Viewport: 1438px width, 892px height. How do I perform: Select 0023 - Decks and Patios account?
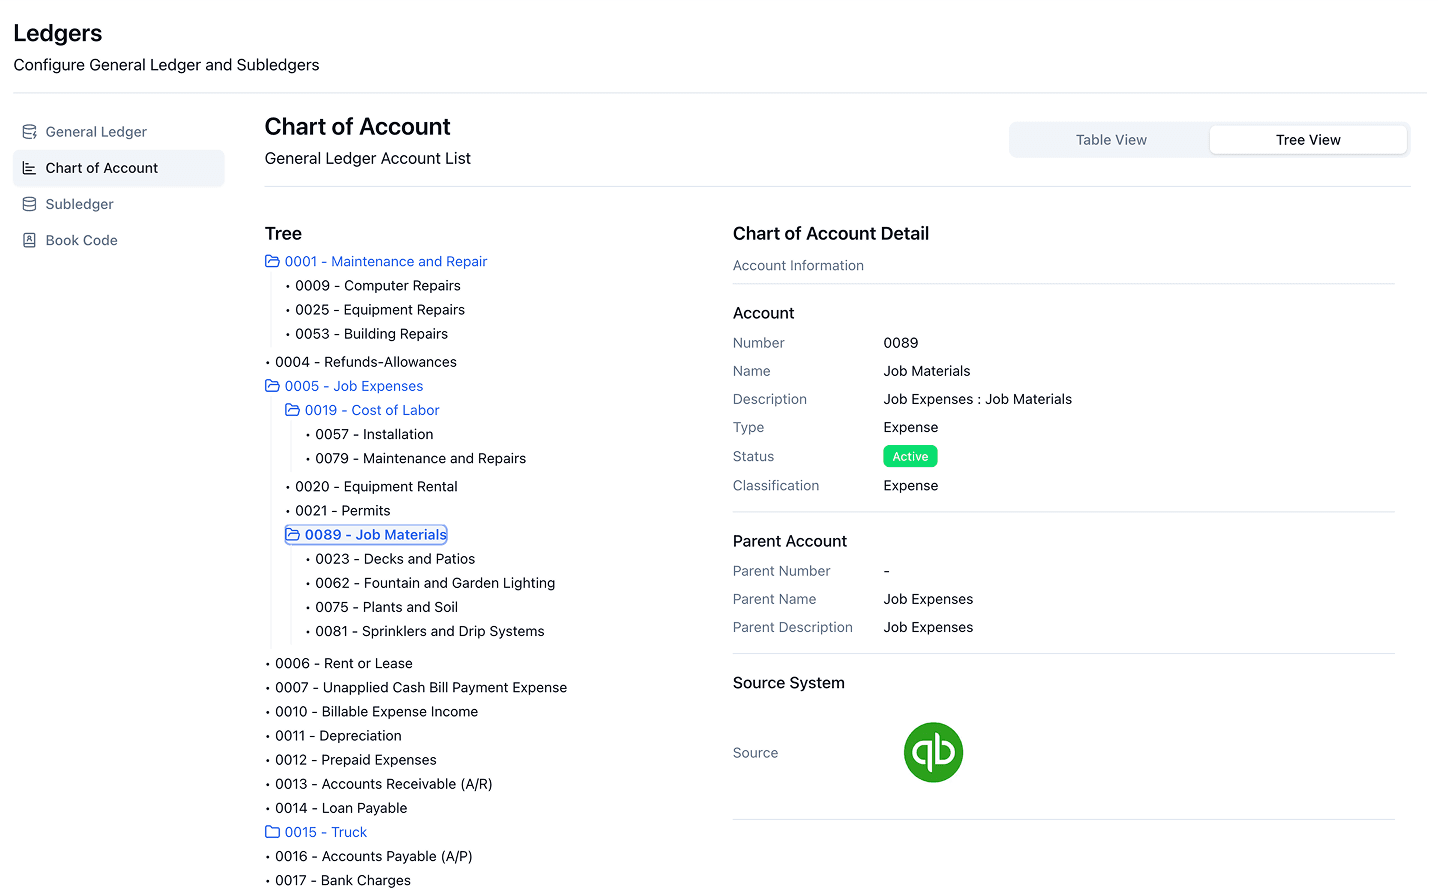click(x=395, y=559)
